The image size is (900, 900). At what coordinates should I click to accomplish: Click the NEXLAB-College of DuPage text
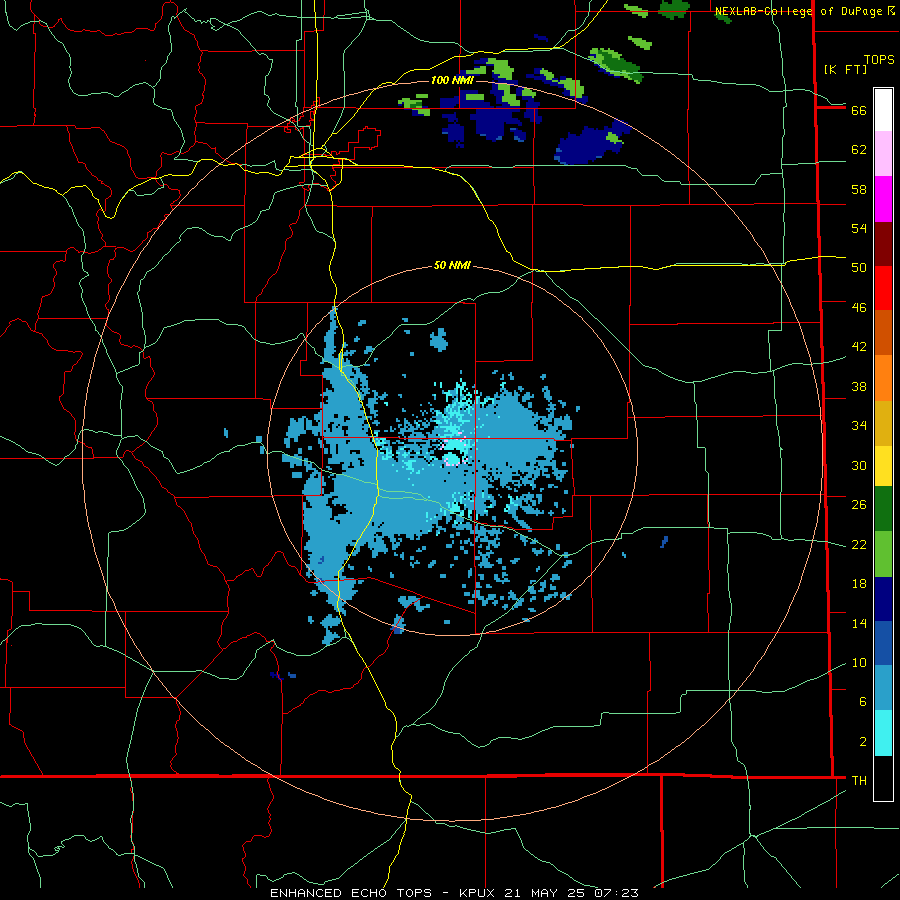coord(800,11)
